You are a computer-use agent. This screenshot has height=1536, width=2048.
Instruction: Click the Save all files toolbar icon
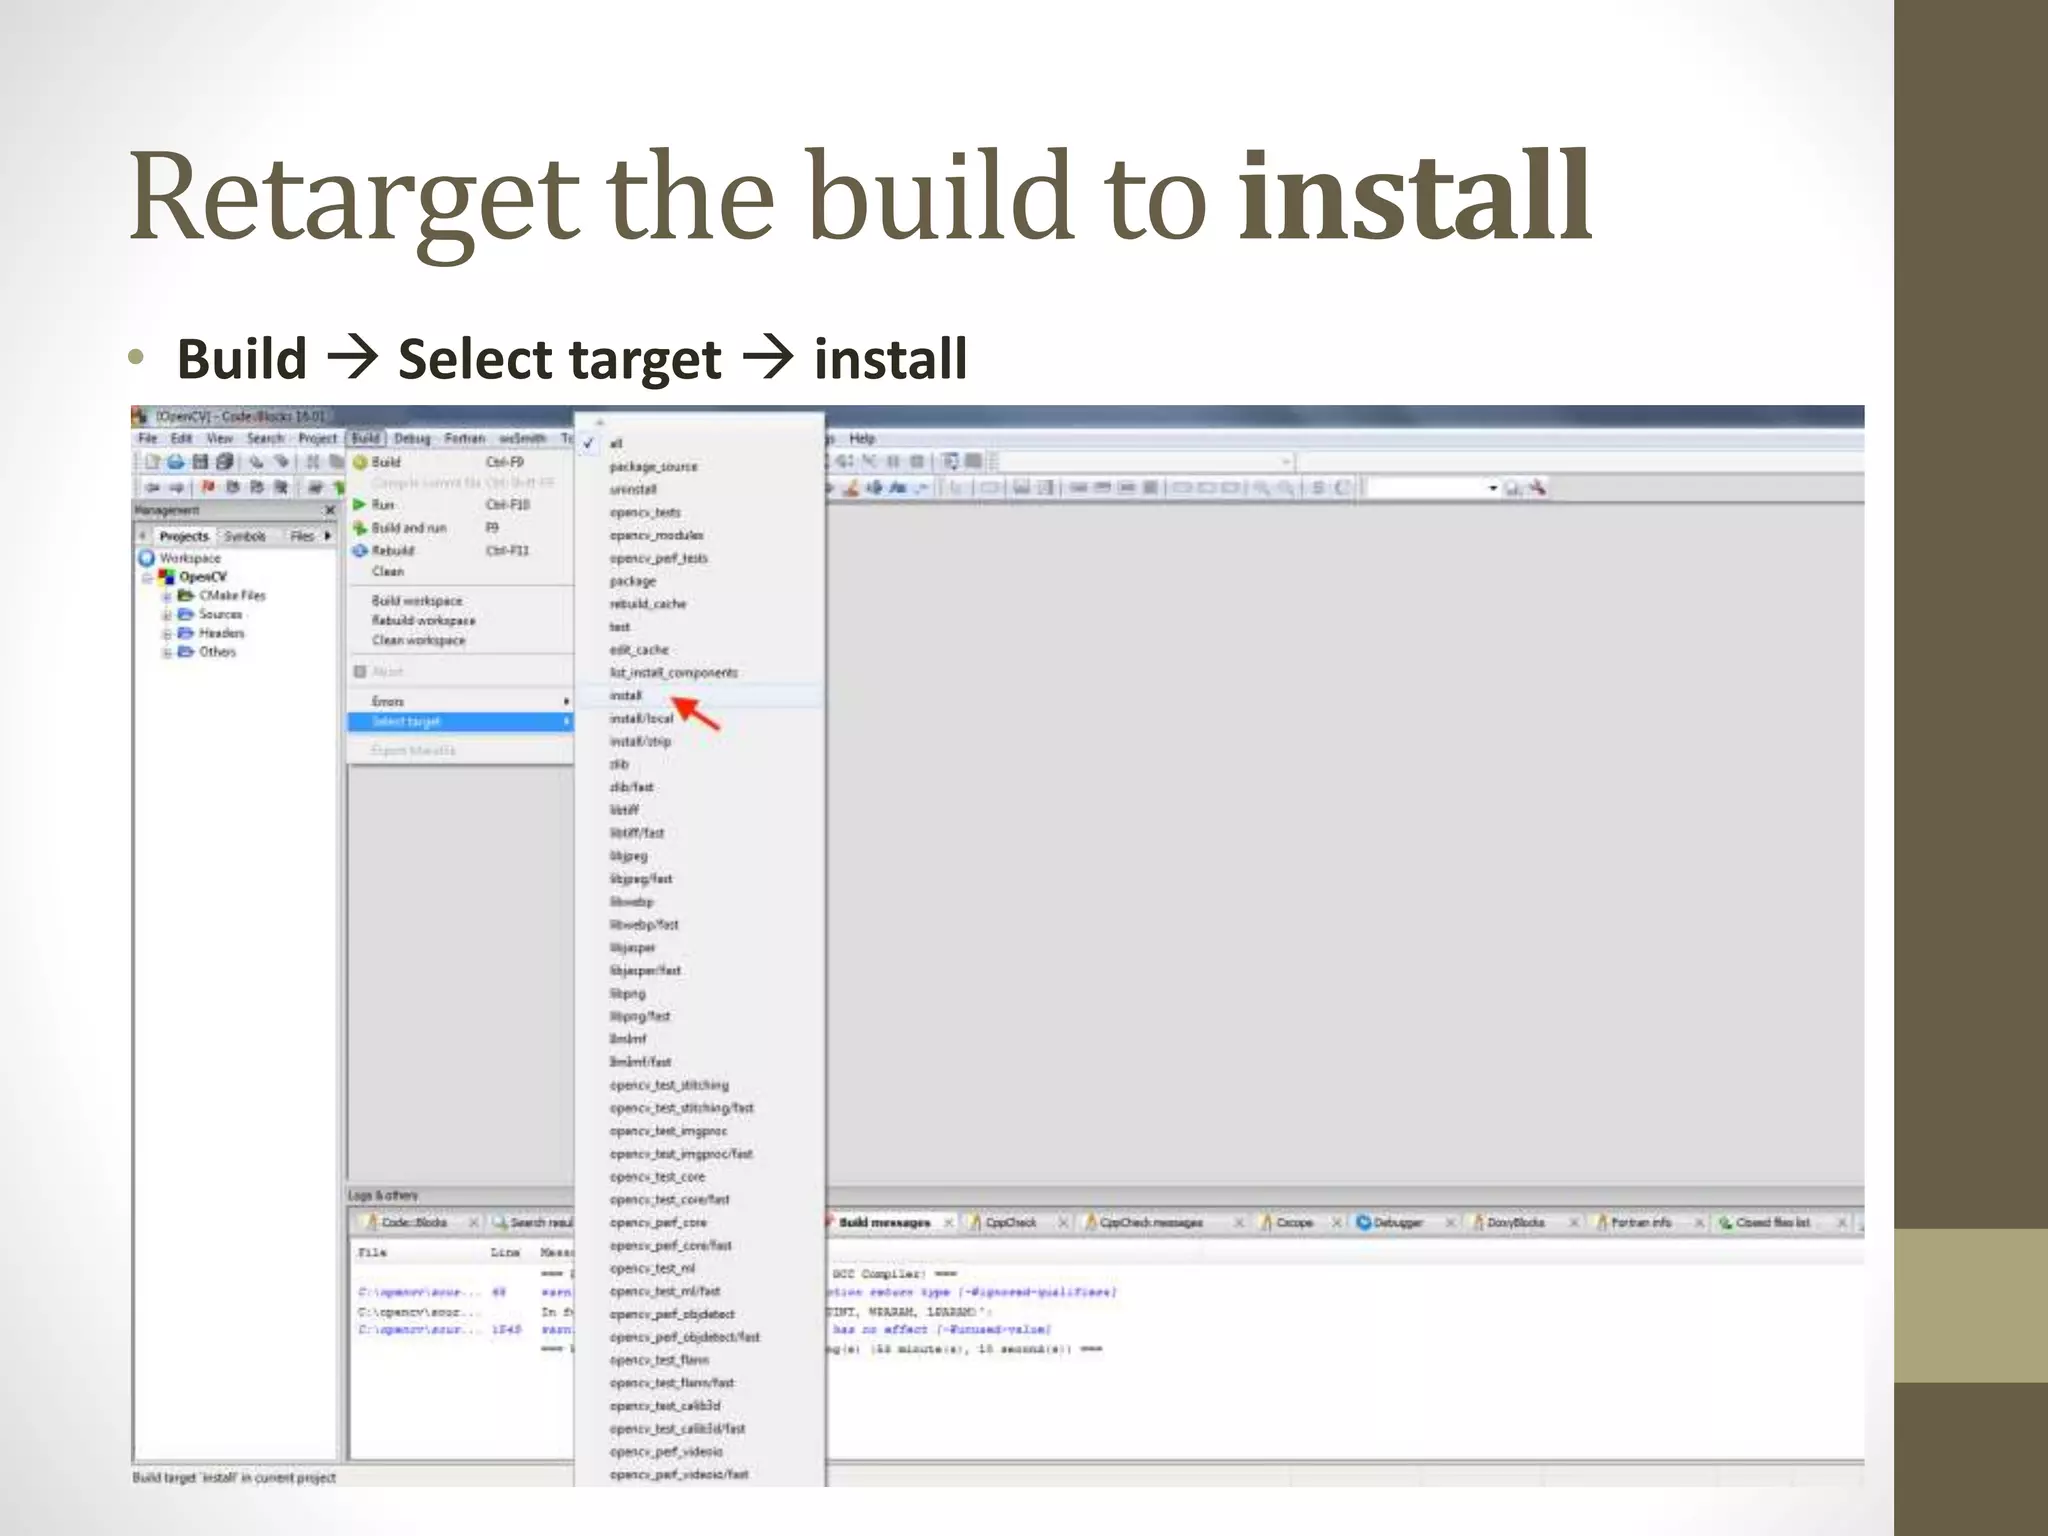(224, 462)
